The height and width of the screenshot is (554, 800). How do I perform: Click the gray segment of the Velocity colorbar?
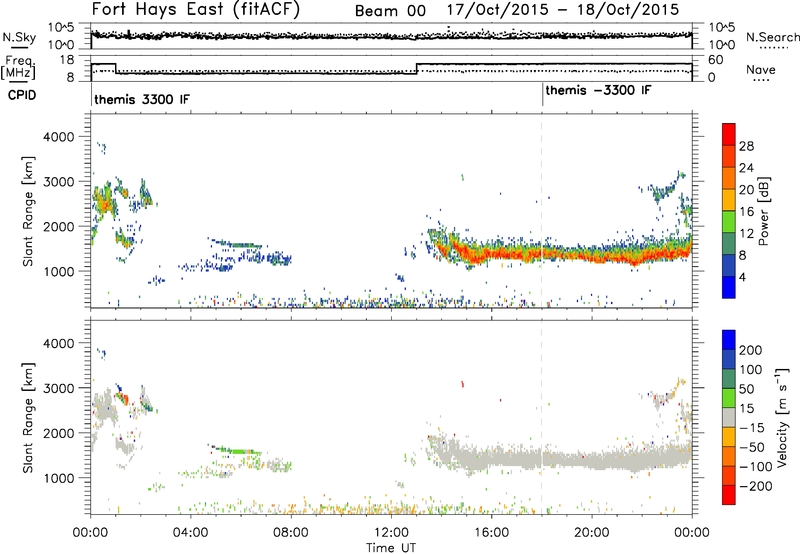coord(729,417)
